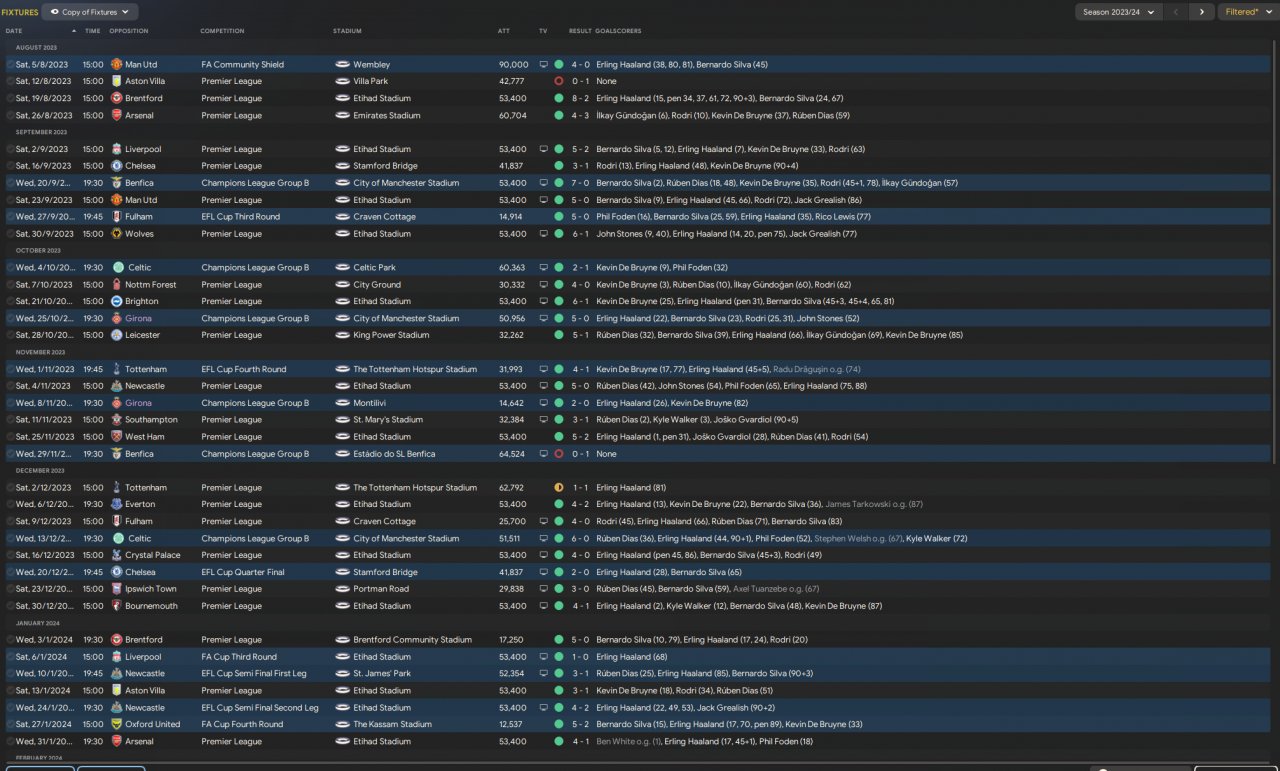1280x771 pixels.
Task: Click the stadium icon beside Montilivi
Action: (342, 403)
